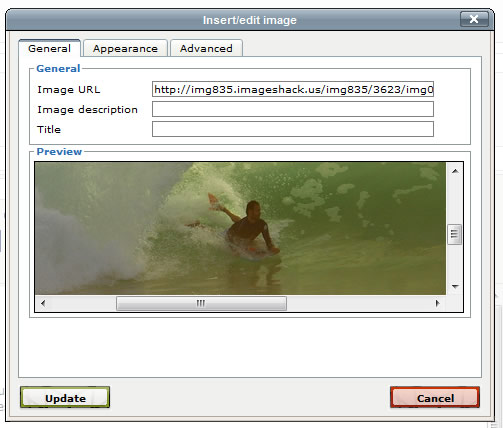Image resolution: width=503 pixels, height=428 pixels.
Task: Click the preview scroll left arrow
Action: [43, 303]
